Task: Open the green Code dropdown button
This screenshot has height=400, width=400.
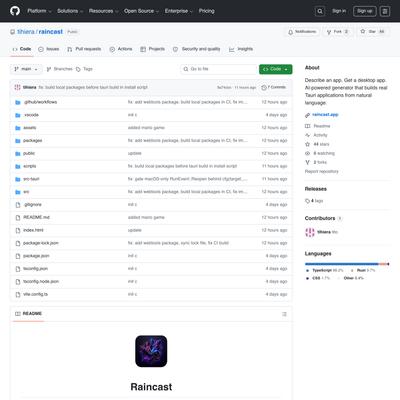Action: [276, 69]
